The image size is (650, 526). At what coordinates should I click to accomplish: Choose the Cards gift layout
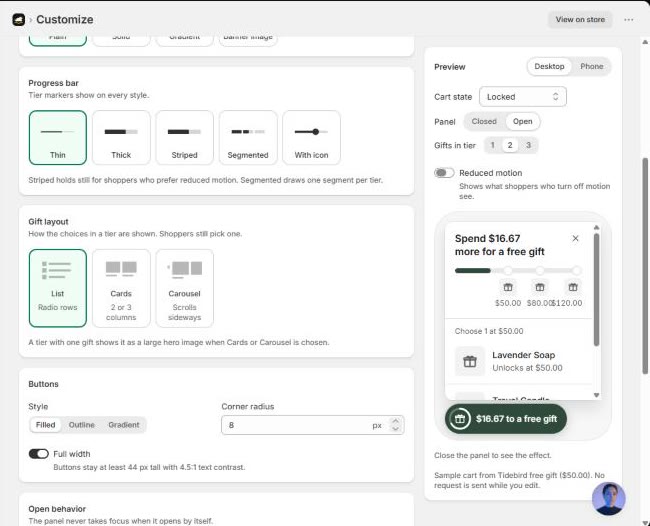click(x=121, y=288)
